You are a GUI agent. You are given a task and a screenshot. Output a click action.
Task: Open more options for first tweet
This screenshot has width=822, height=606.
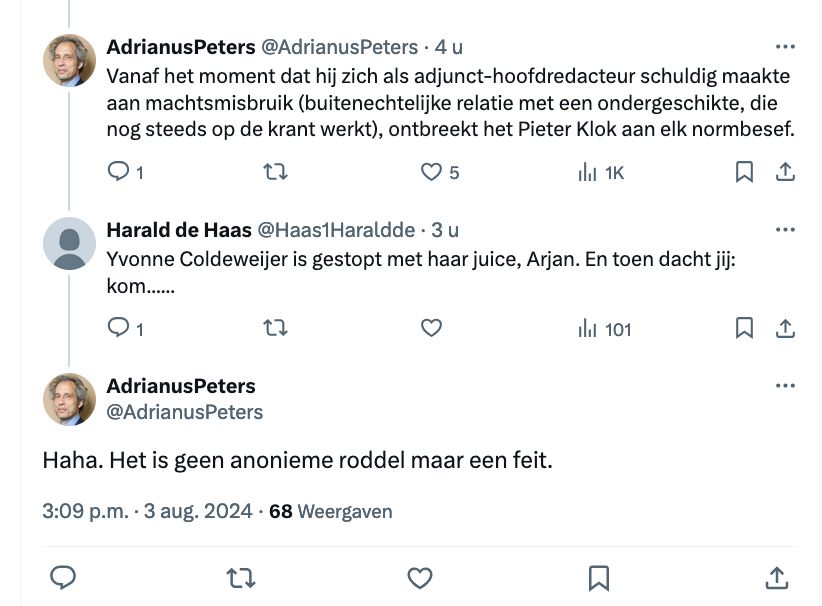coord(786,47)
